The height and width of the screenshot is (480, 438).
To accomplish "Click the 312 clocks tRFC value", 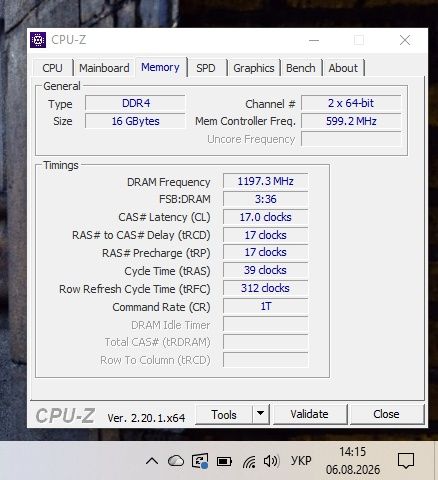I will [265, 288].
